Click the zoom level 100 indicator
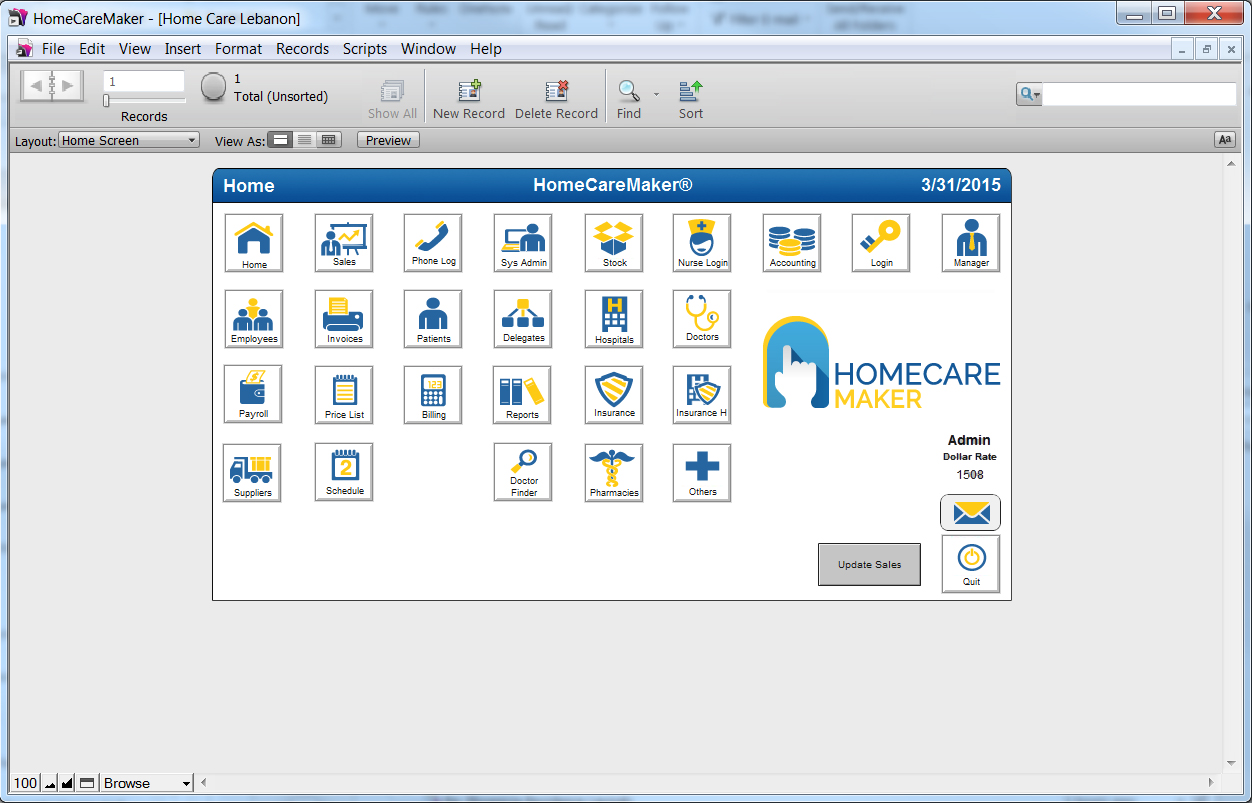1252x803 pixels. pyautogui.click(x=26, y=783)
